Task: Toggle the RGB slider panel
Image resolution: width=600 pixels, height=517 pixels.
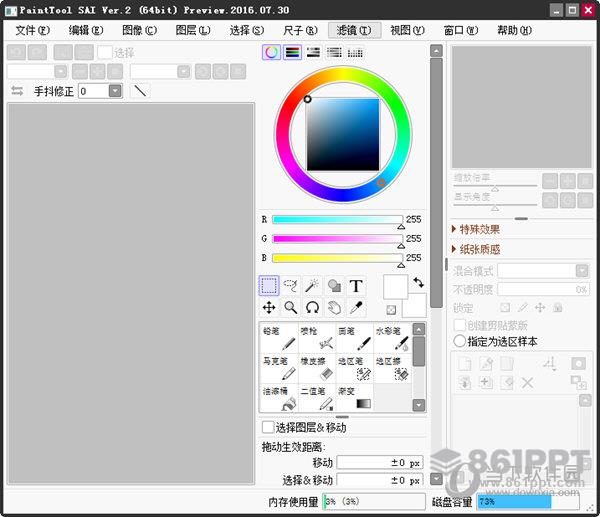Action: point(292,52)
